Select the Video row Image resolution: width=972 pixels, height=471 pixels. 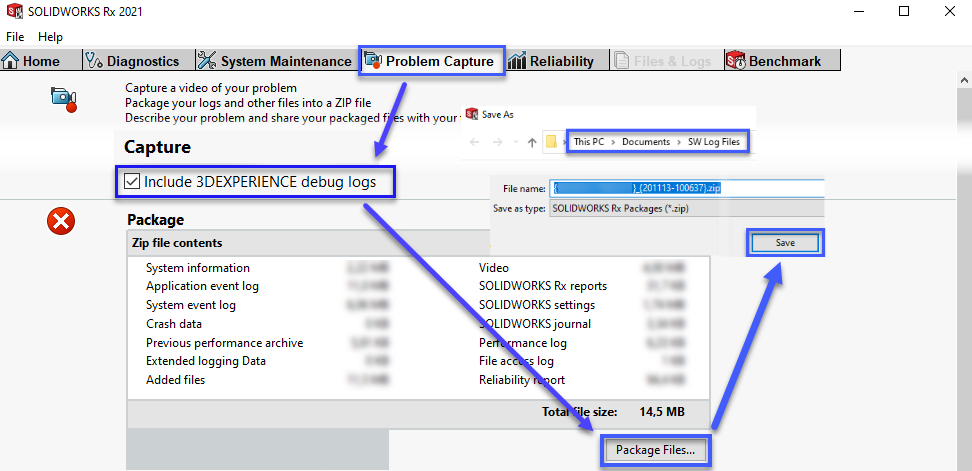point(493,268)
